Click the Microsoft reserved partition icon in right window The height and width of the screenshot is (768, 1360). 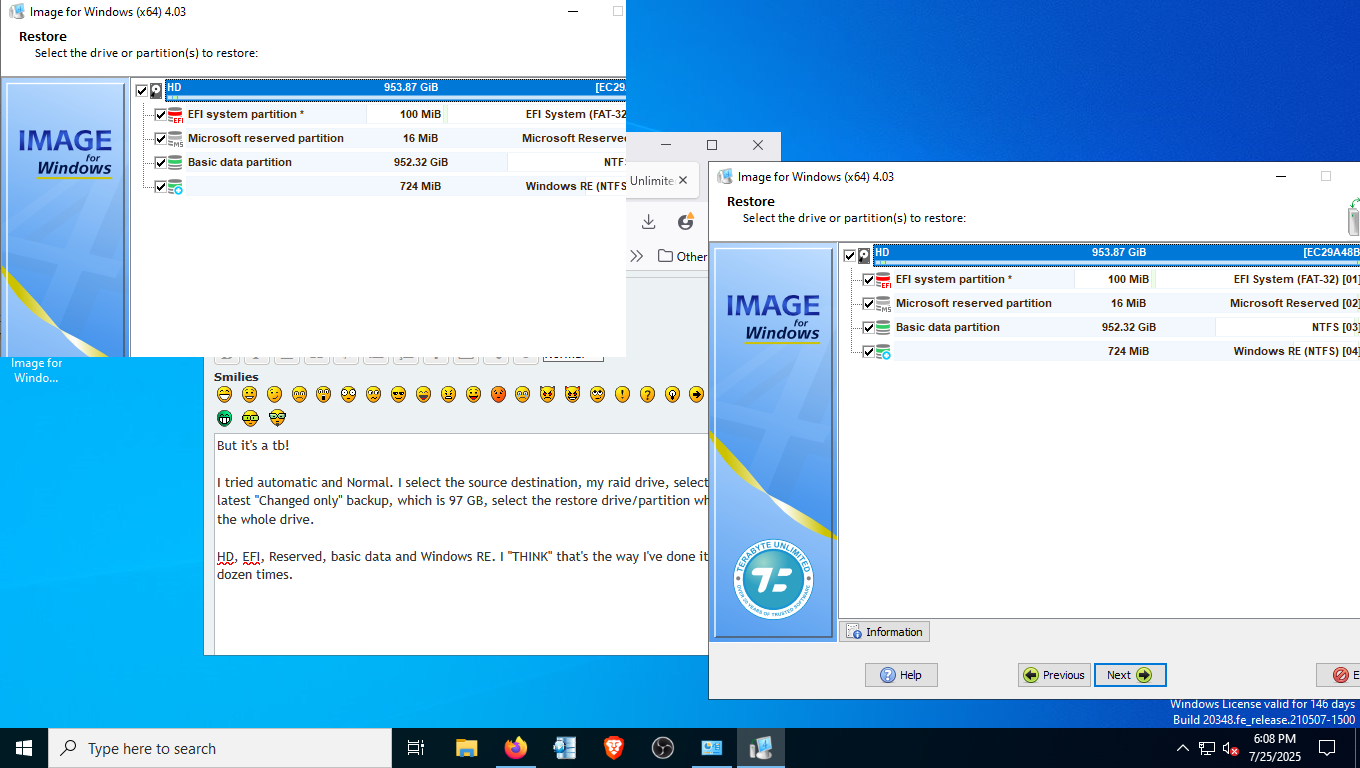pos(883,304)
